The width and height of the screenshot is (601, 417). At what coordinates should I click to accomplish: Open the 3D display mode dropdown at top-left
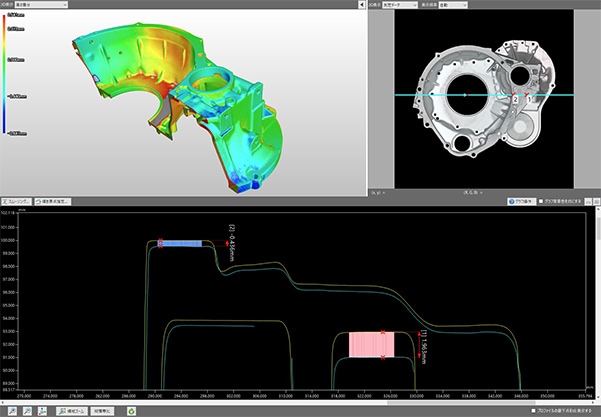[x=43, y=5]
